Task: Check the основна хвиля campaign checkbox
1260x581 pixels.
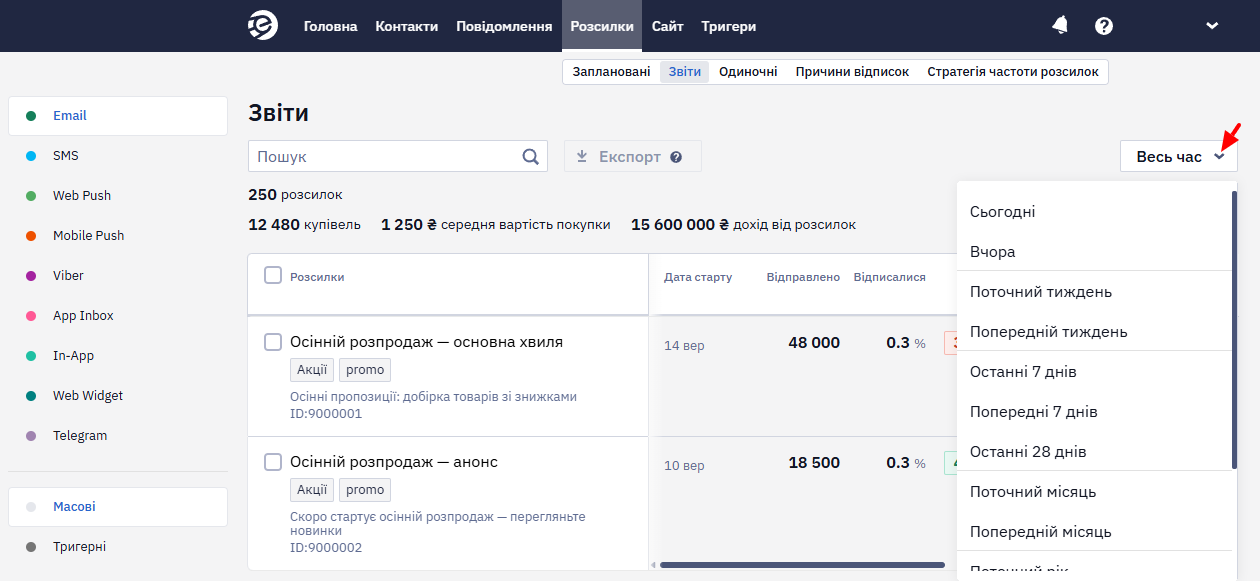Action: point(273,342)
